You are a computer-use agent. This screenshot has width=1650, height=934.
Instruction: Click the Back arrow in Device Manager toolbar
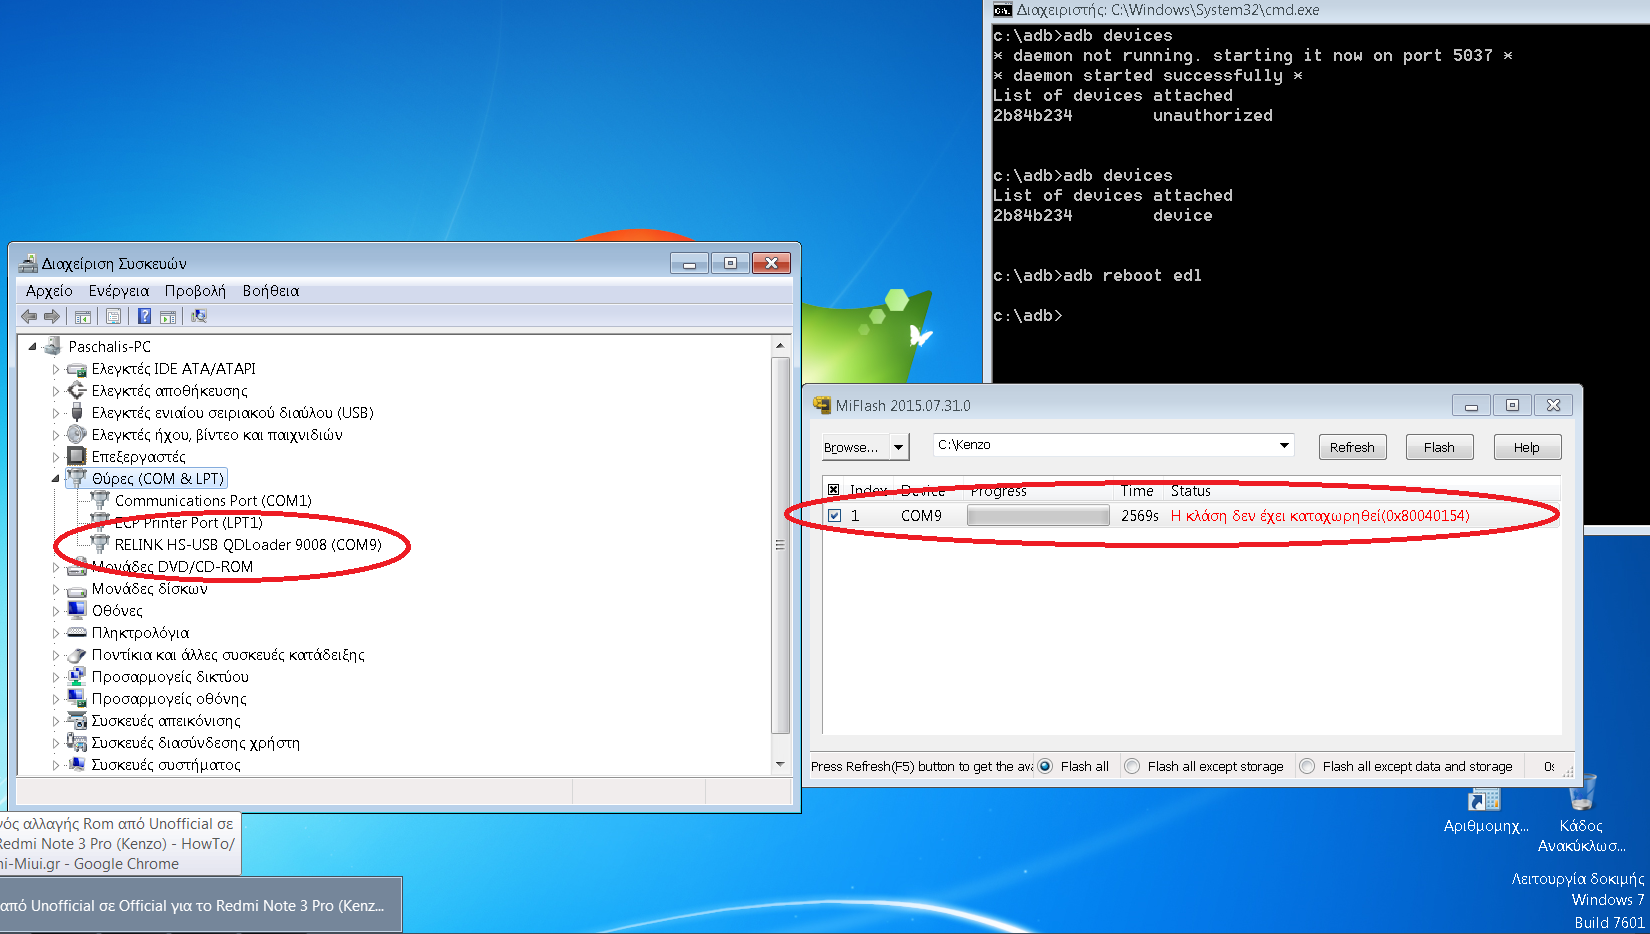pyautogui.click(x=29, y=317)
